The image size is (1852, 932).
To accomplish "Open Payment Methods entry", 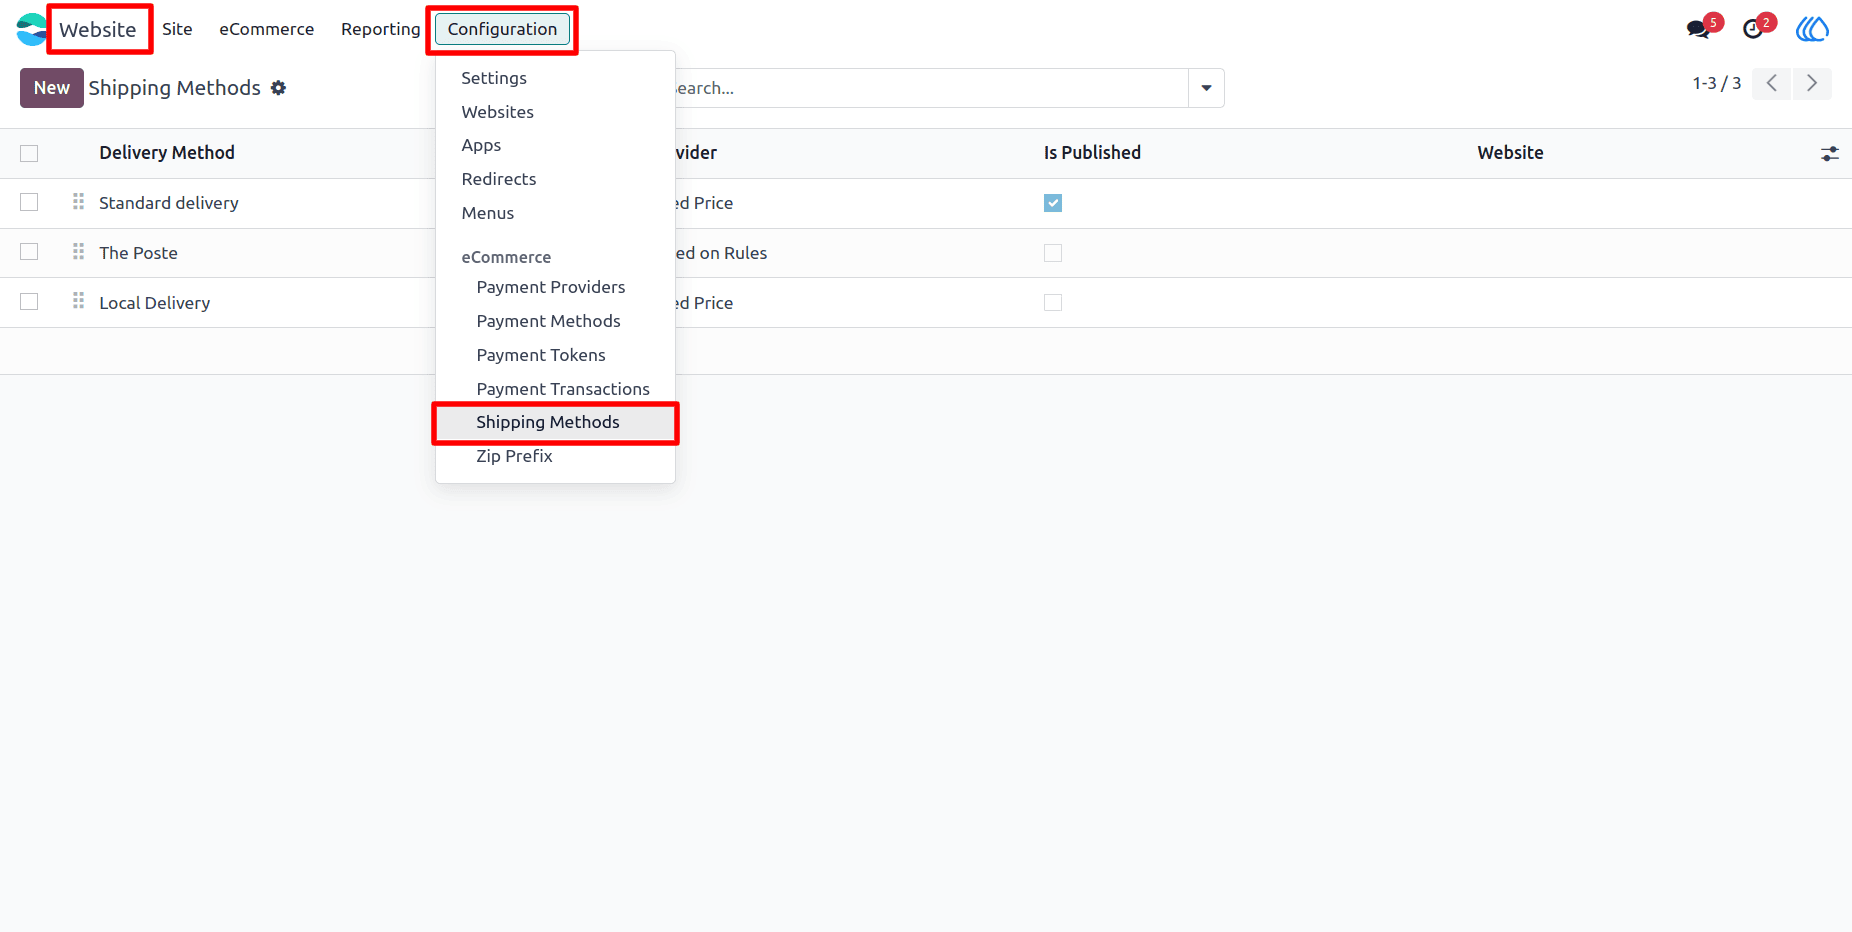I will coord(548,321).
